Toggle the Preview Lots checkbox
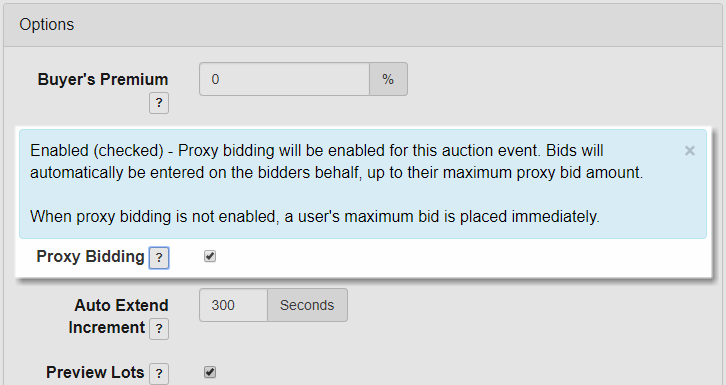Viewport: 726px width, 385px height. click(210, 372)
